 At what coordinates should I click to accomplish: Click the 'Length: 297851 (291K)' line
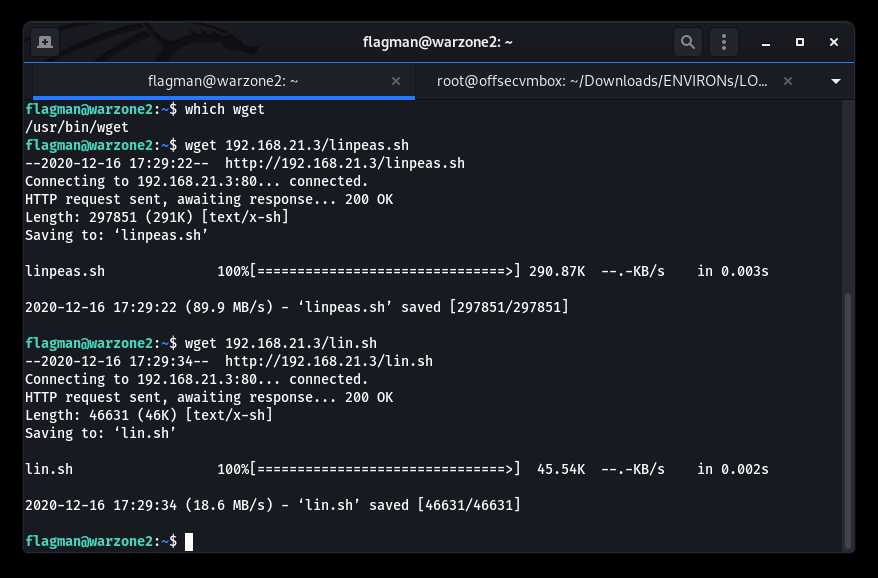157,217
